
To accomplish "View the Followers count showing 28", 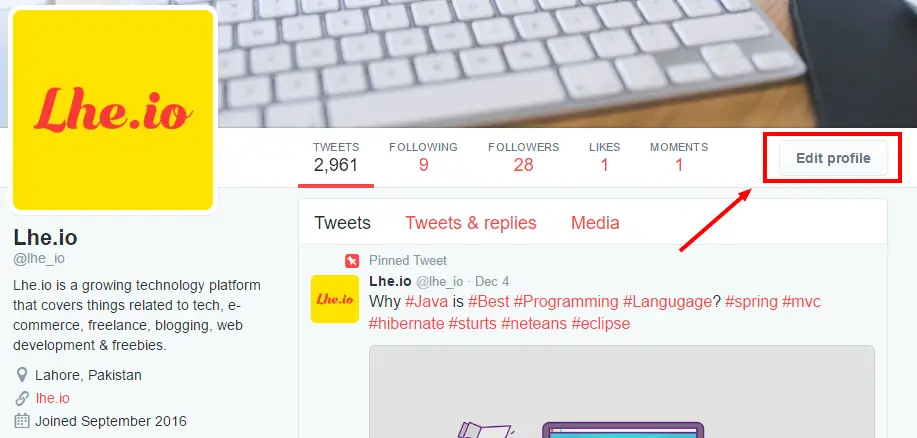I will point(523,158).
